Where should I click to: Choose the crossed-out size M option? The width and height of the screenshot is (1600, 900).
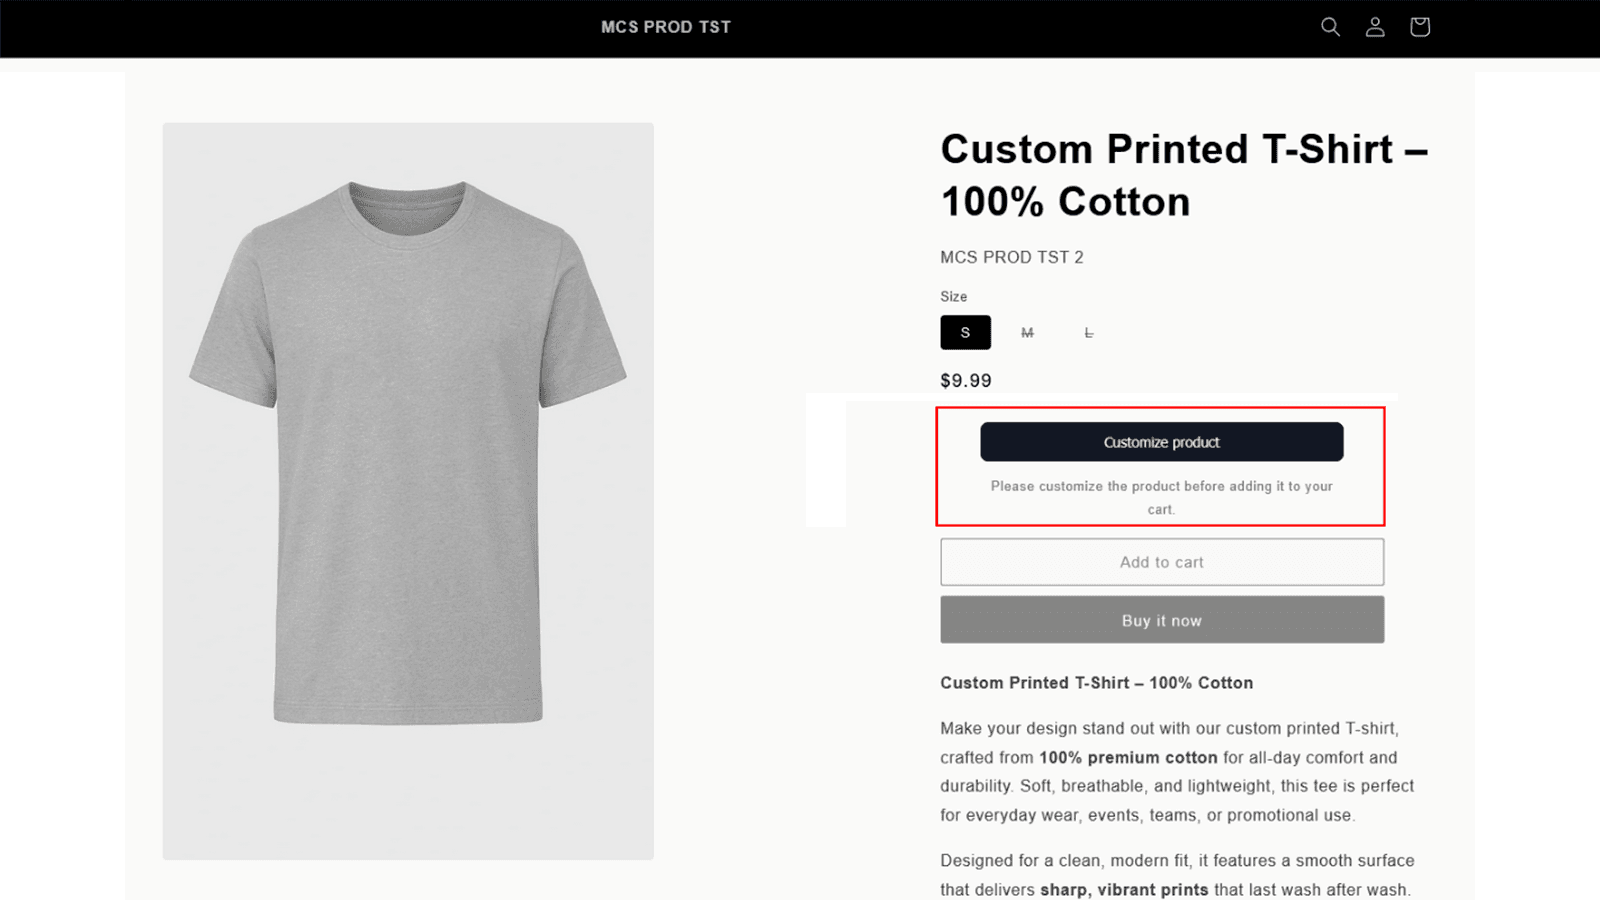[1027, 332]
